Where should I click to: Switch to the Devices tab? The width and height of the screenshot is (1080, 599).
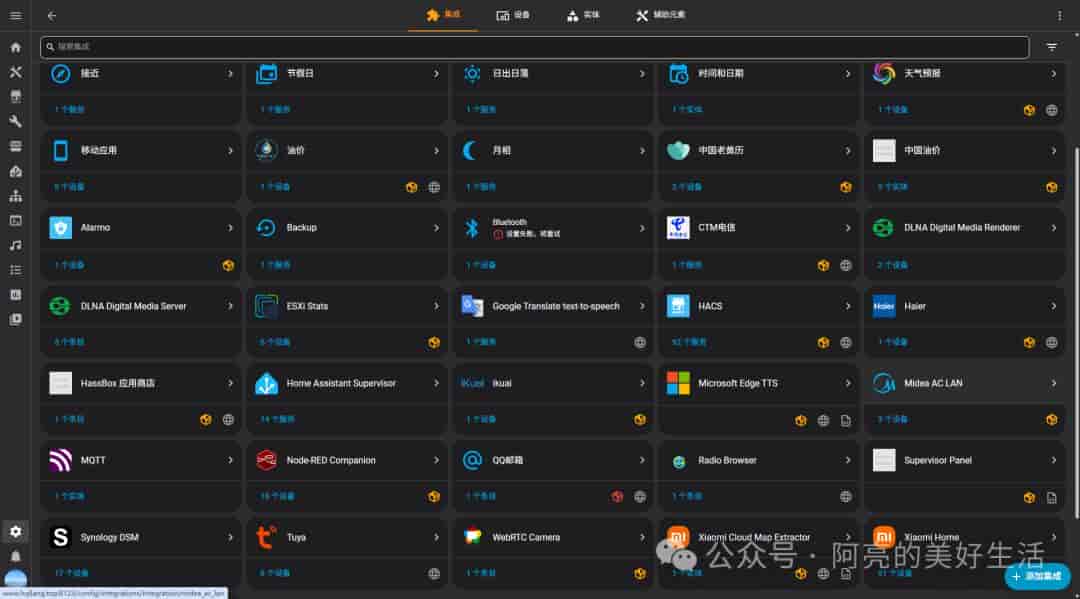(x=513, y=15)
